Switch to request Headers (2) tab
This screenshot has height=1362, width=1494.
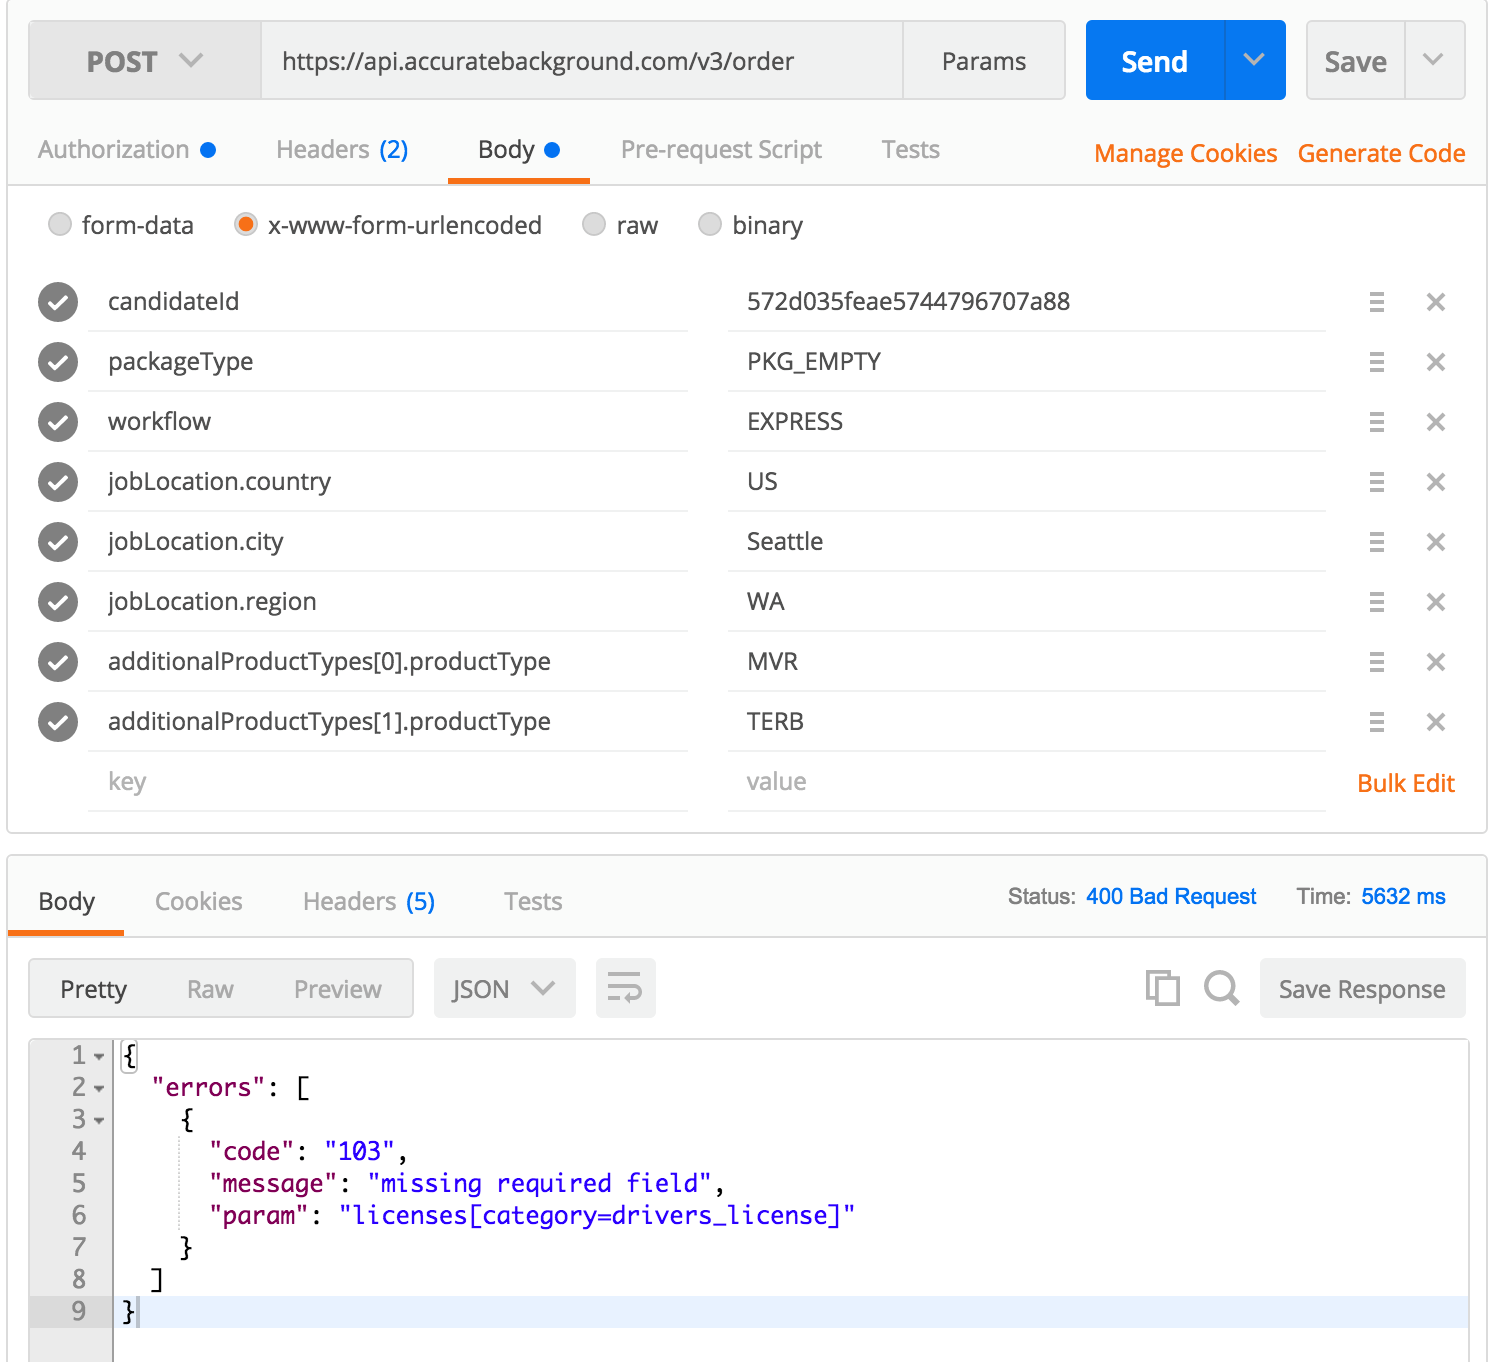pyautogui.click(x=342, y=150)
